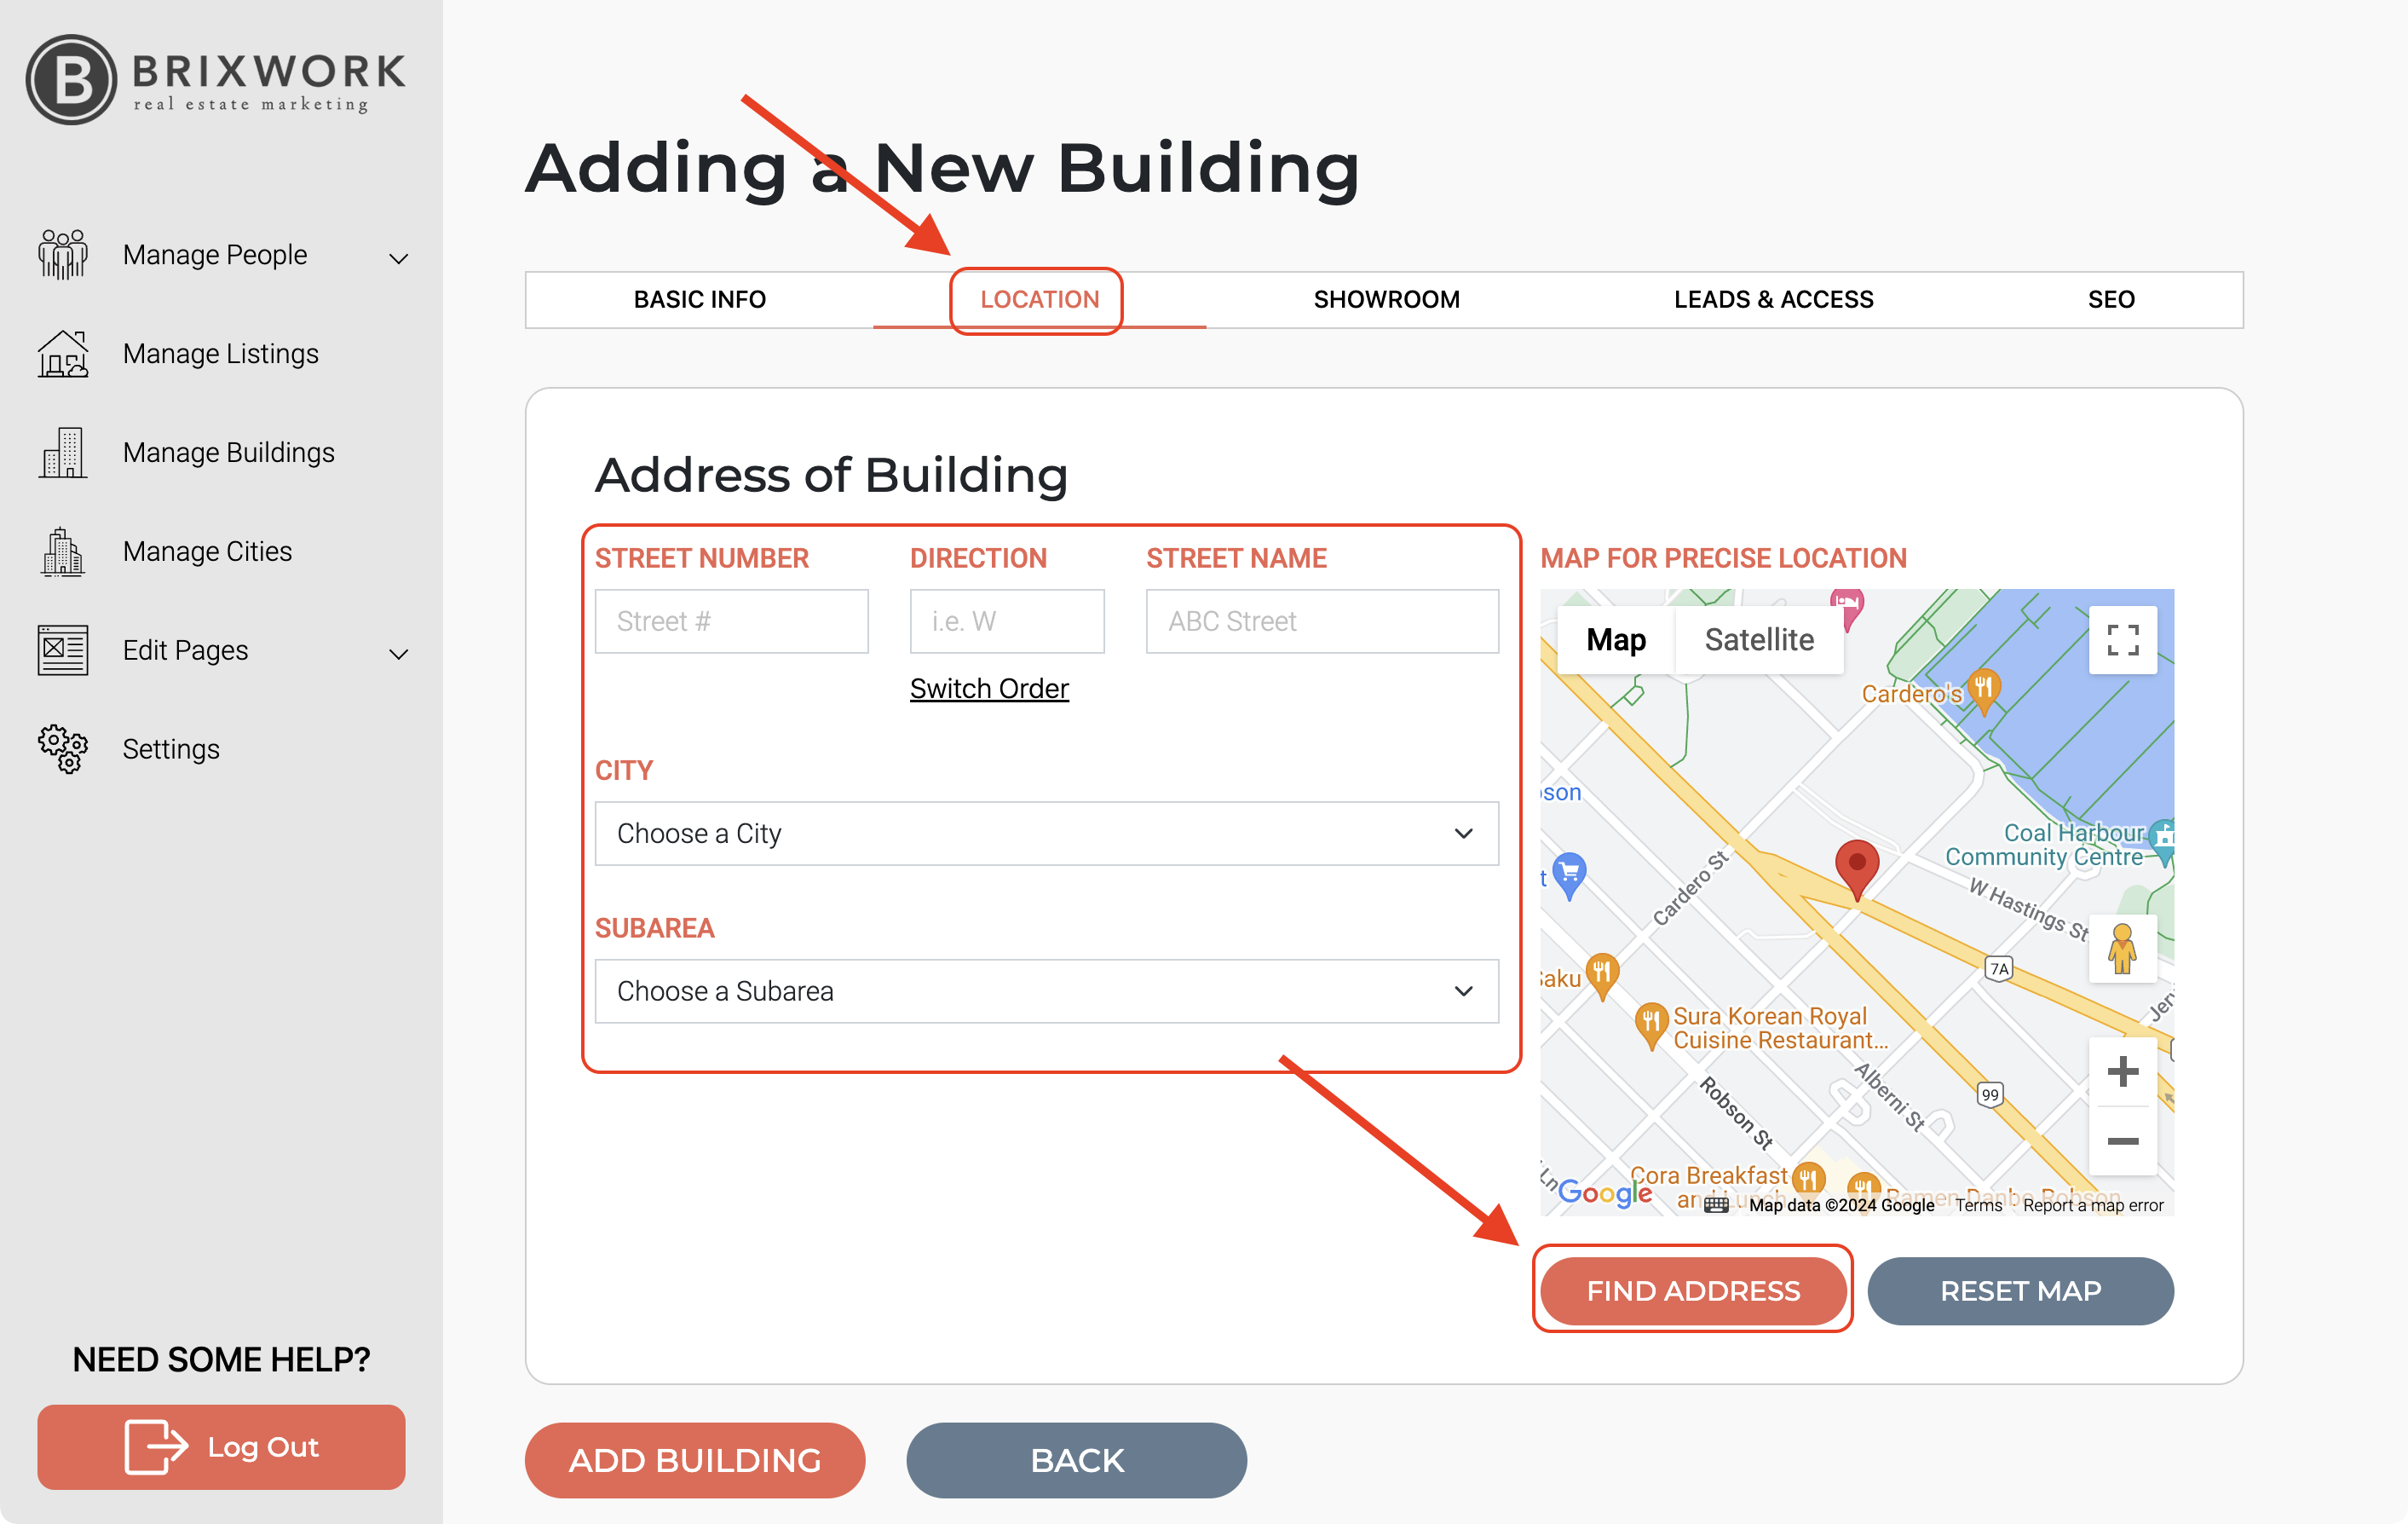
Task: Switch map to Satellite view
Action: click(x=1759, y=640)
